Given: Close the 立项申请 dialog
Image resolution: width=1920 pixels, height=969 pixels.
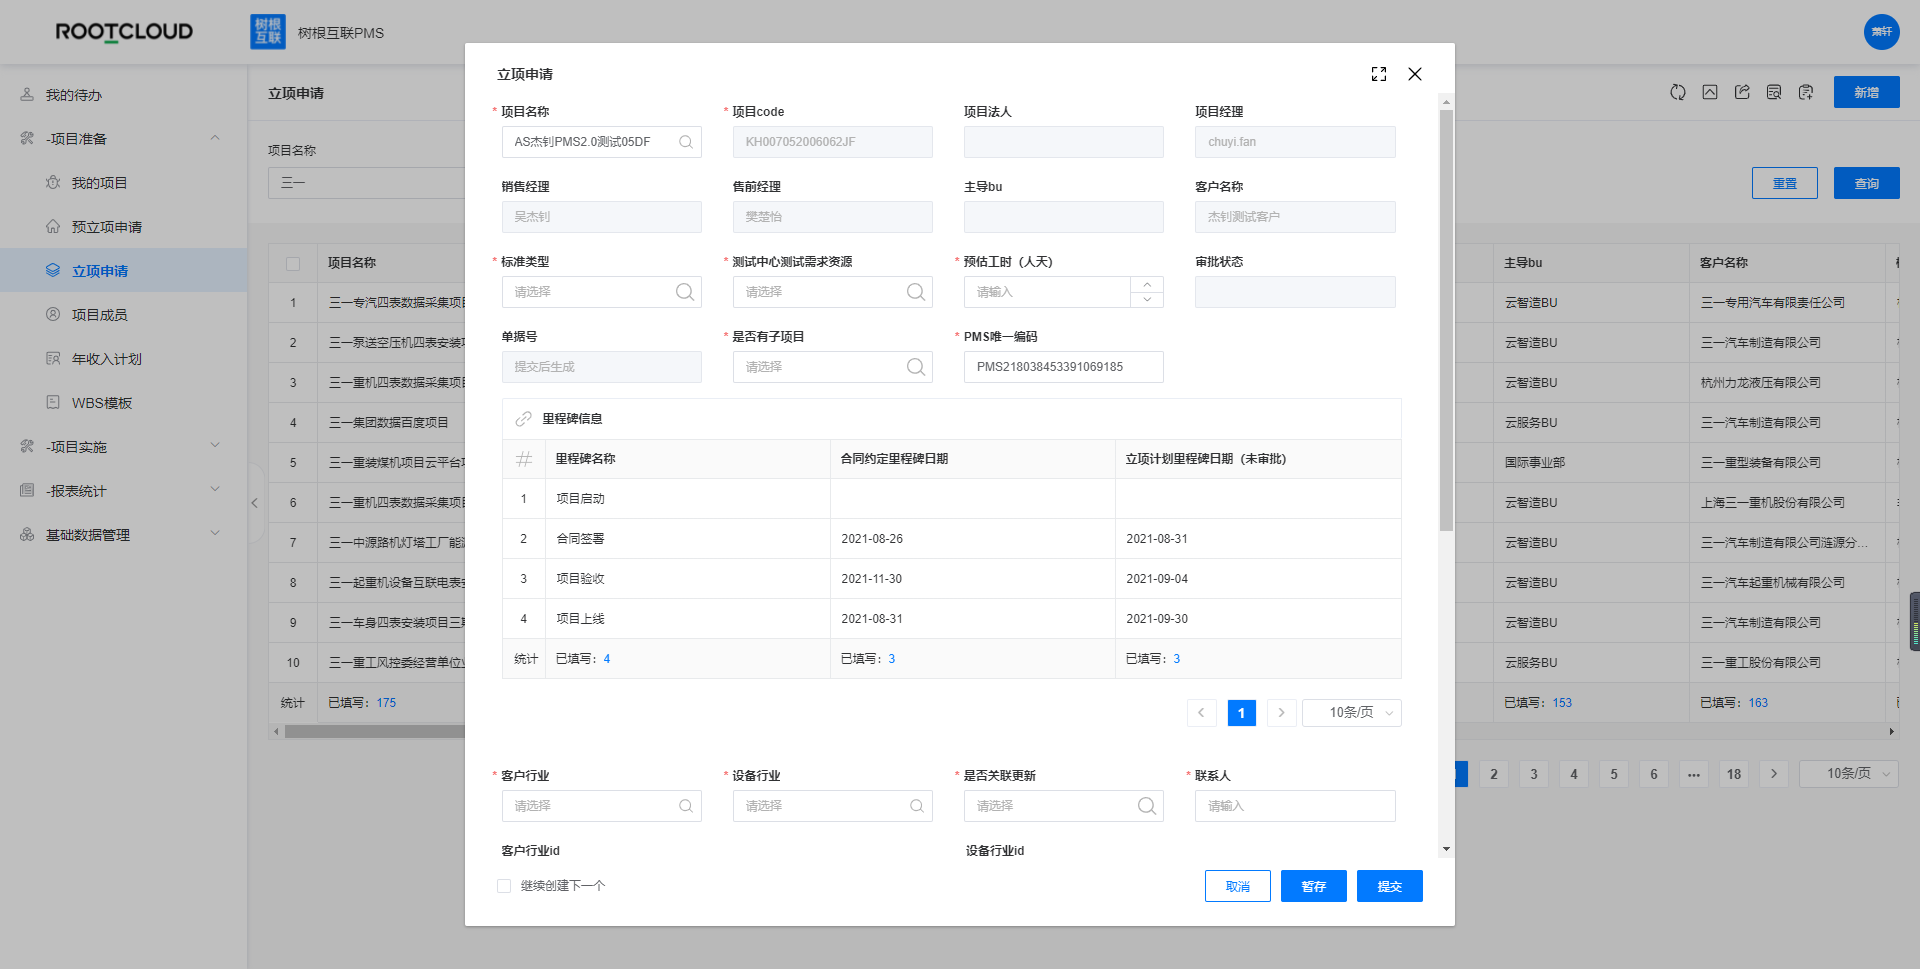Looking at the screenshot, I should (x=1415, y=74).
